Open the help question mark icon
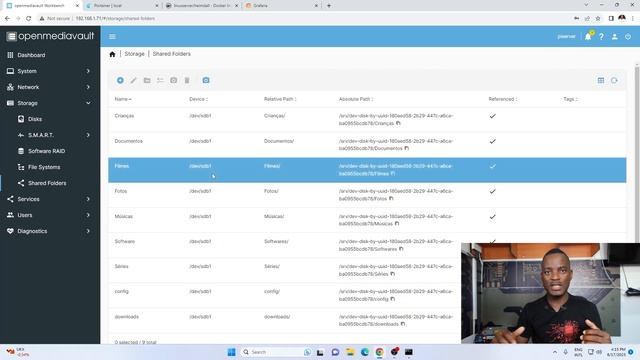The width and height of the screenshot is (640, 360). tap(601, 36)
